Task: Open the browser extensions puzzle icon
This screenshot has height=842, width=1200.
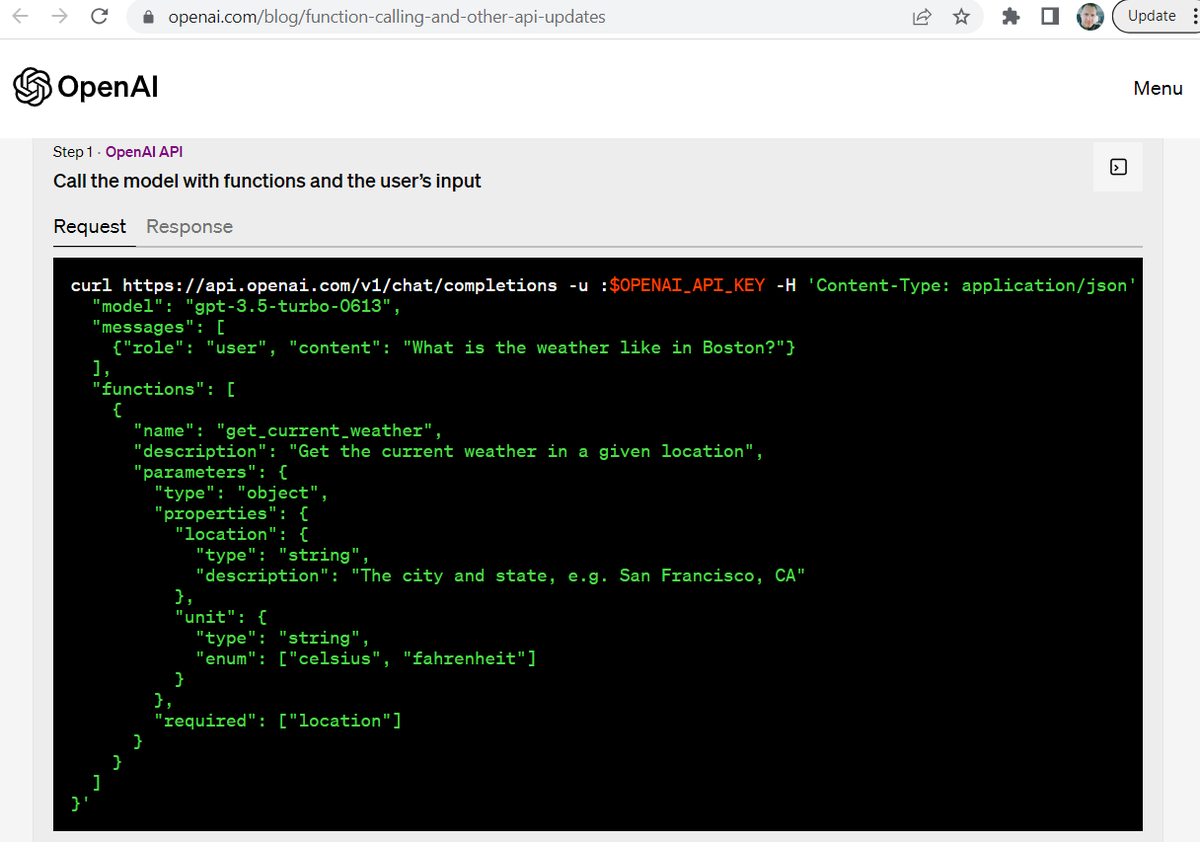Action: tap(1012, 17)
